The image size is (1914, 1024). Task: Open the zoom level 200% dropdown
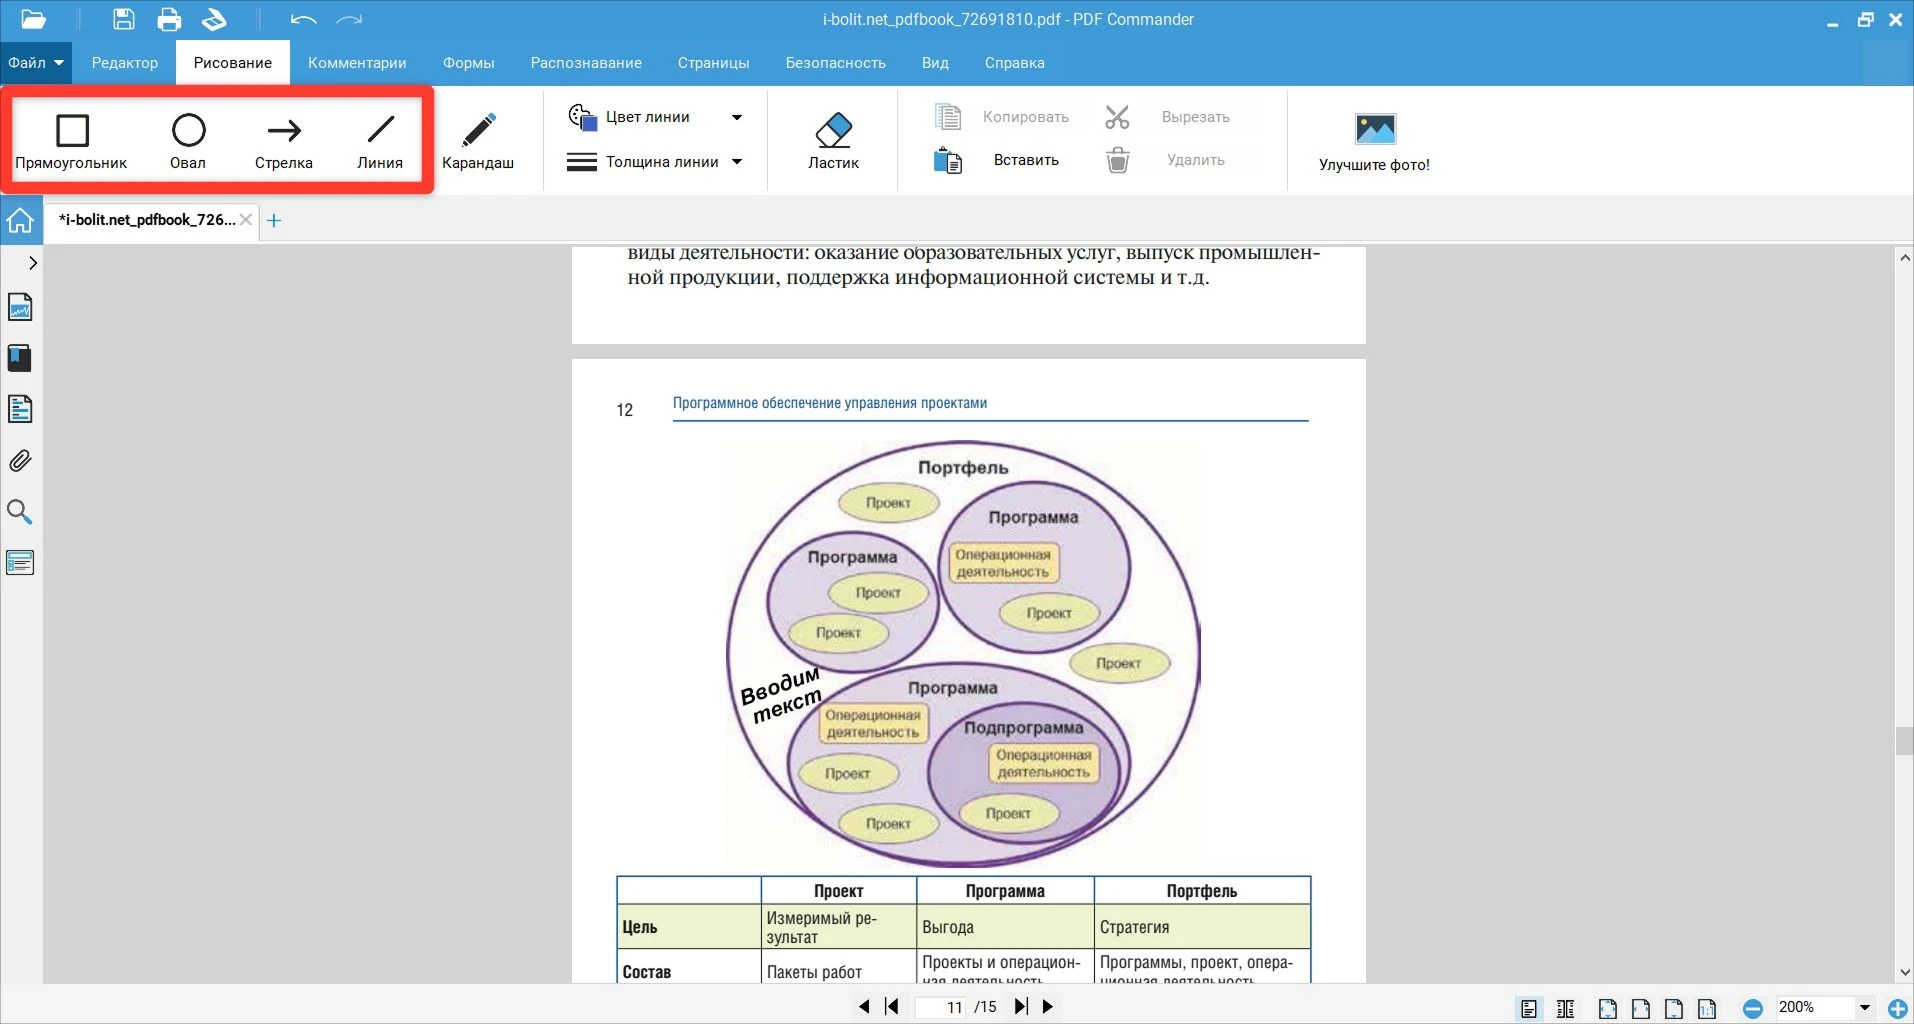pos(1864,1008)
